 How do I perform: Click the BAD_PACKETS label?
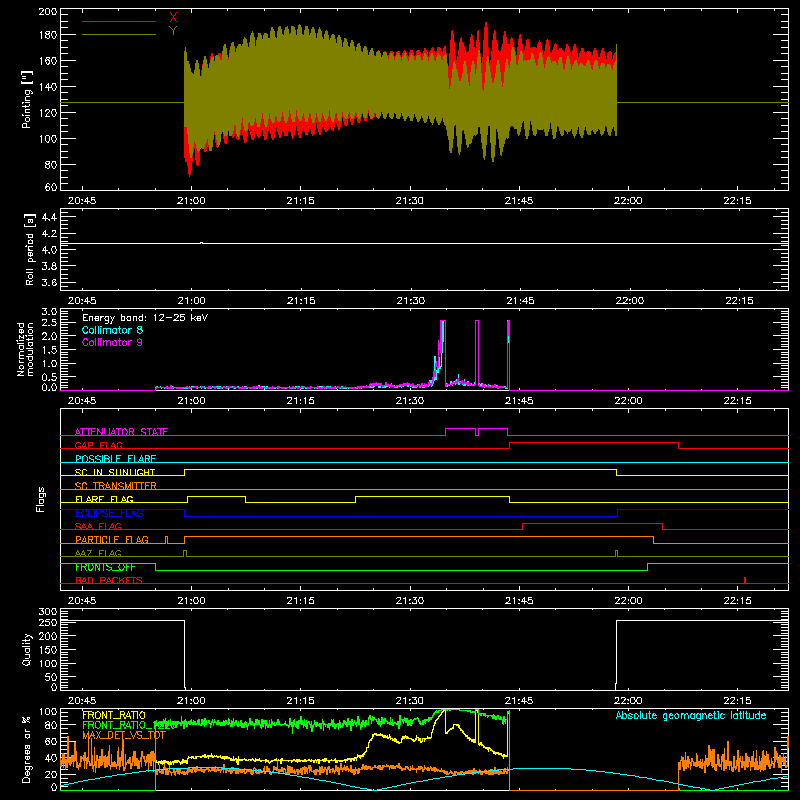pos(109,580)
